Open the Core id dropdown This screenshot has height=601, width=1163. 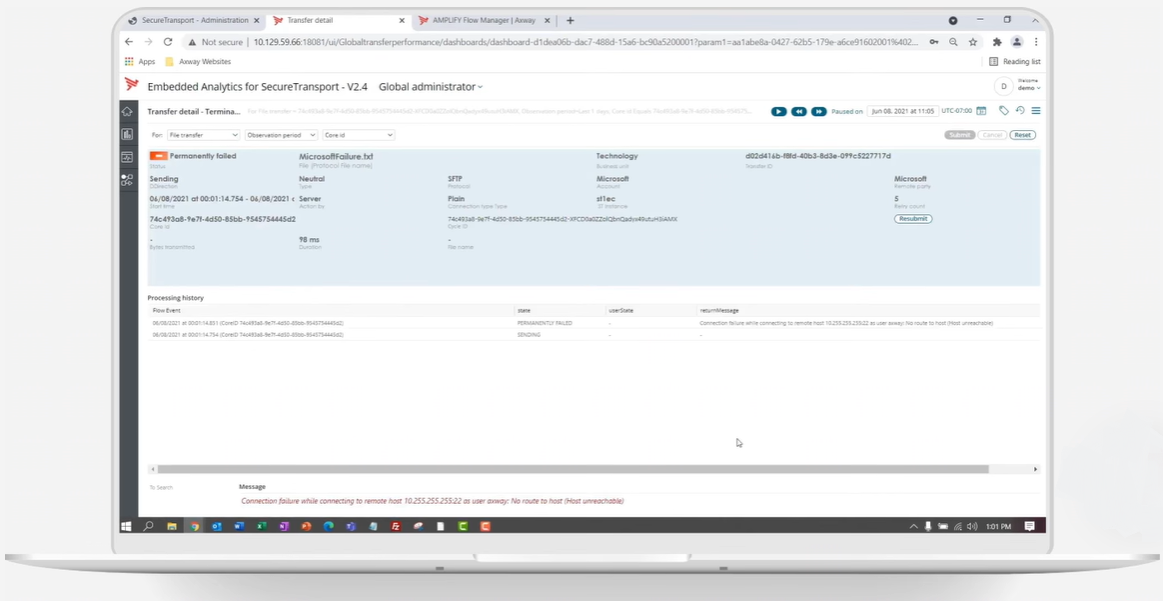(358, 135)
